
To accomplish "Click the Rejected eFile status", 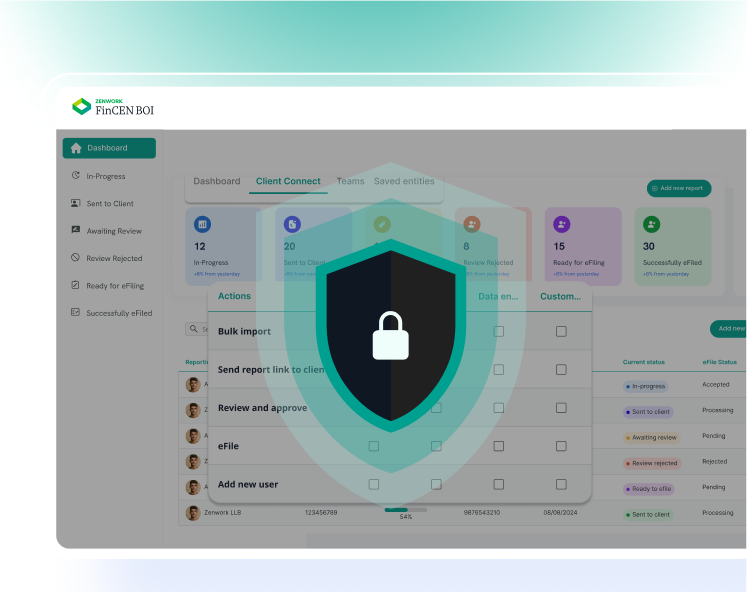I will (715, 462).
